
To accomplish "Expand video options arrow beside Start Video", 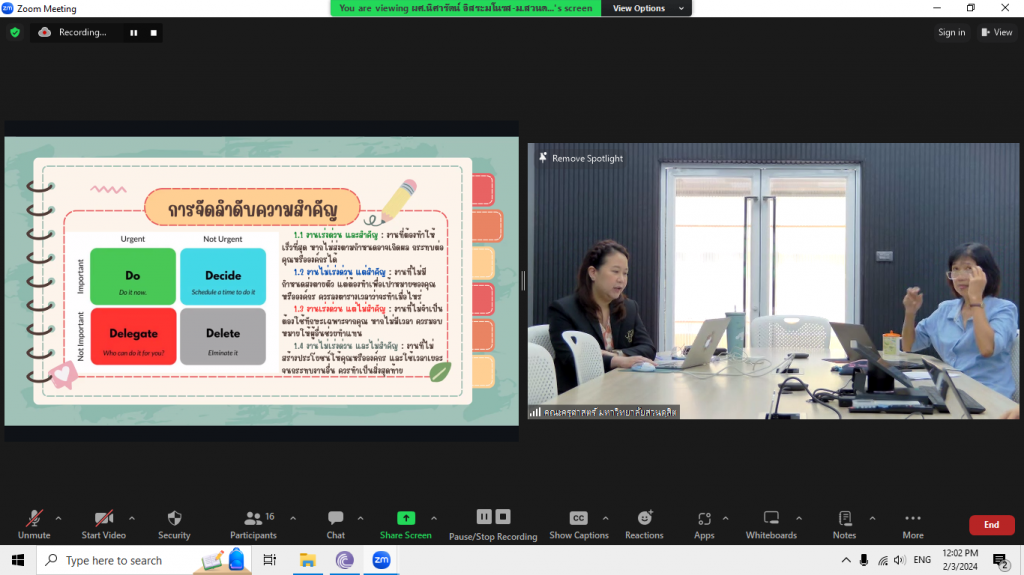I will tap(130, 518).
